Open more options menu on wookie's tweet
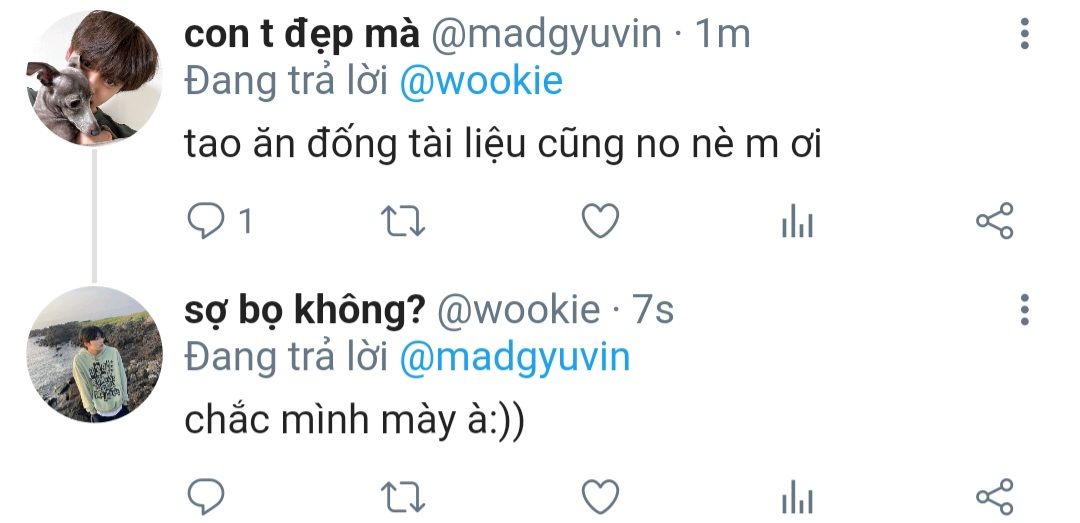The width and height of the screenshot is (1080, 523). tap(1024, 309)
